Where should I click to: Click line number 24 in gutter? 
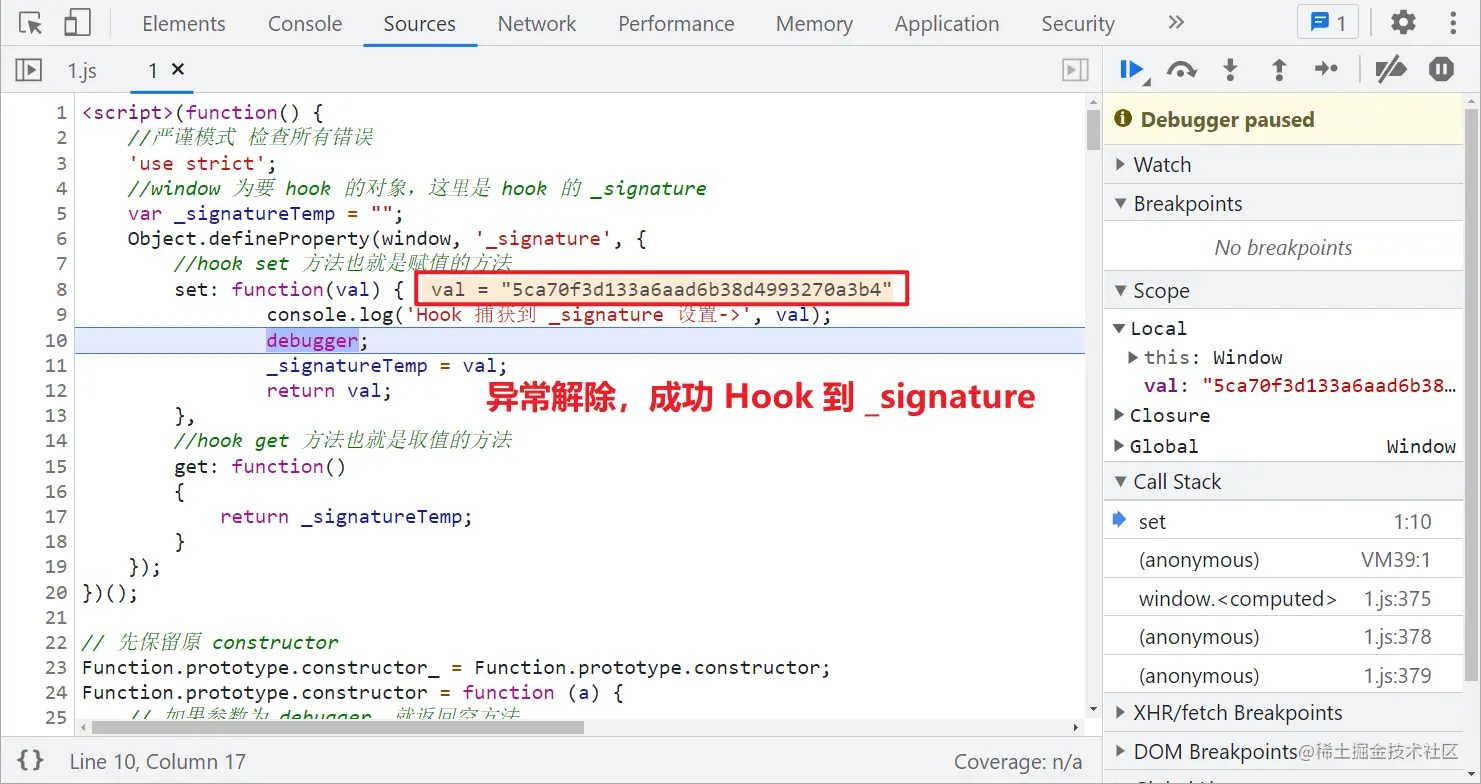click(56, 692)
